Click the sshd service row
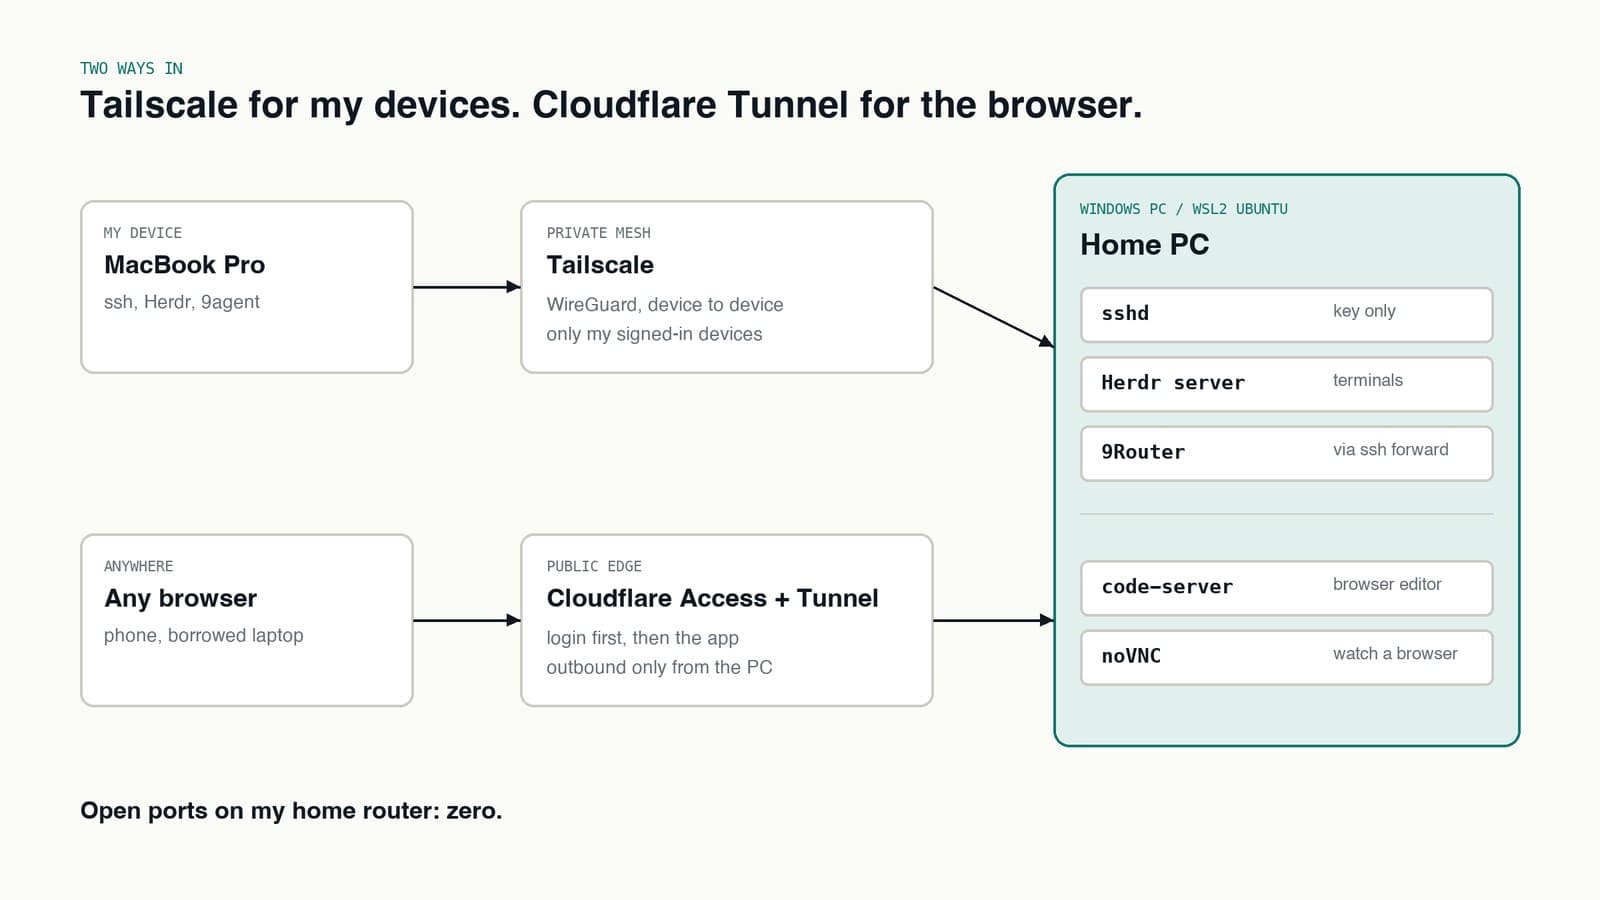 [x=1287, y=315]
